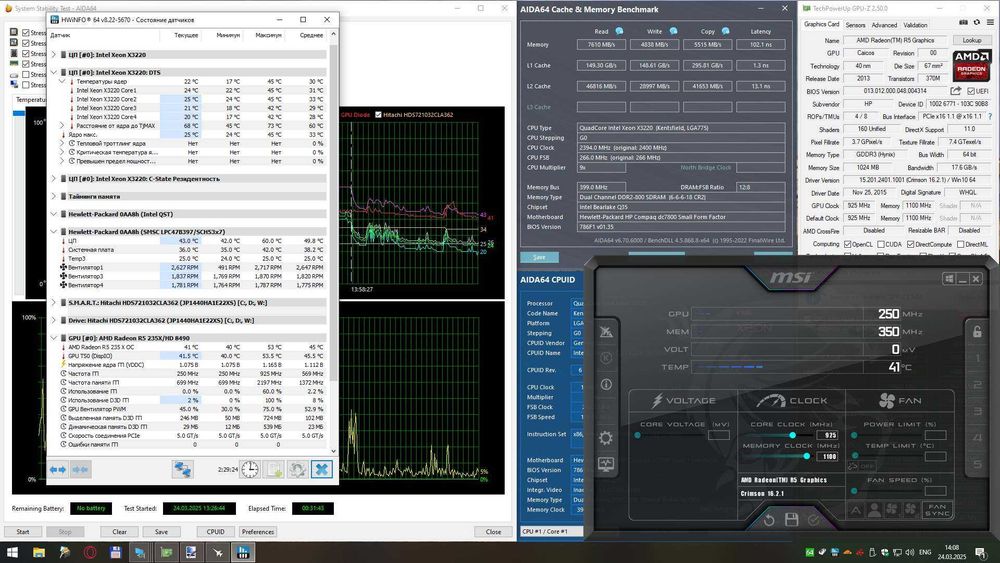Click MSI Afterburner OC Scanner icon
This screenshot has width=1000, height=563.
click(x=606, y=331)
